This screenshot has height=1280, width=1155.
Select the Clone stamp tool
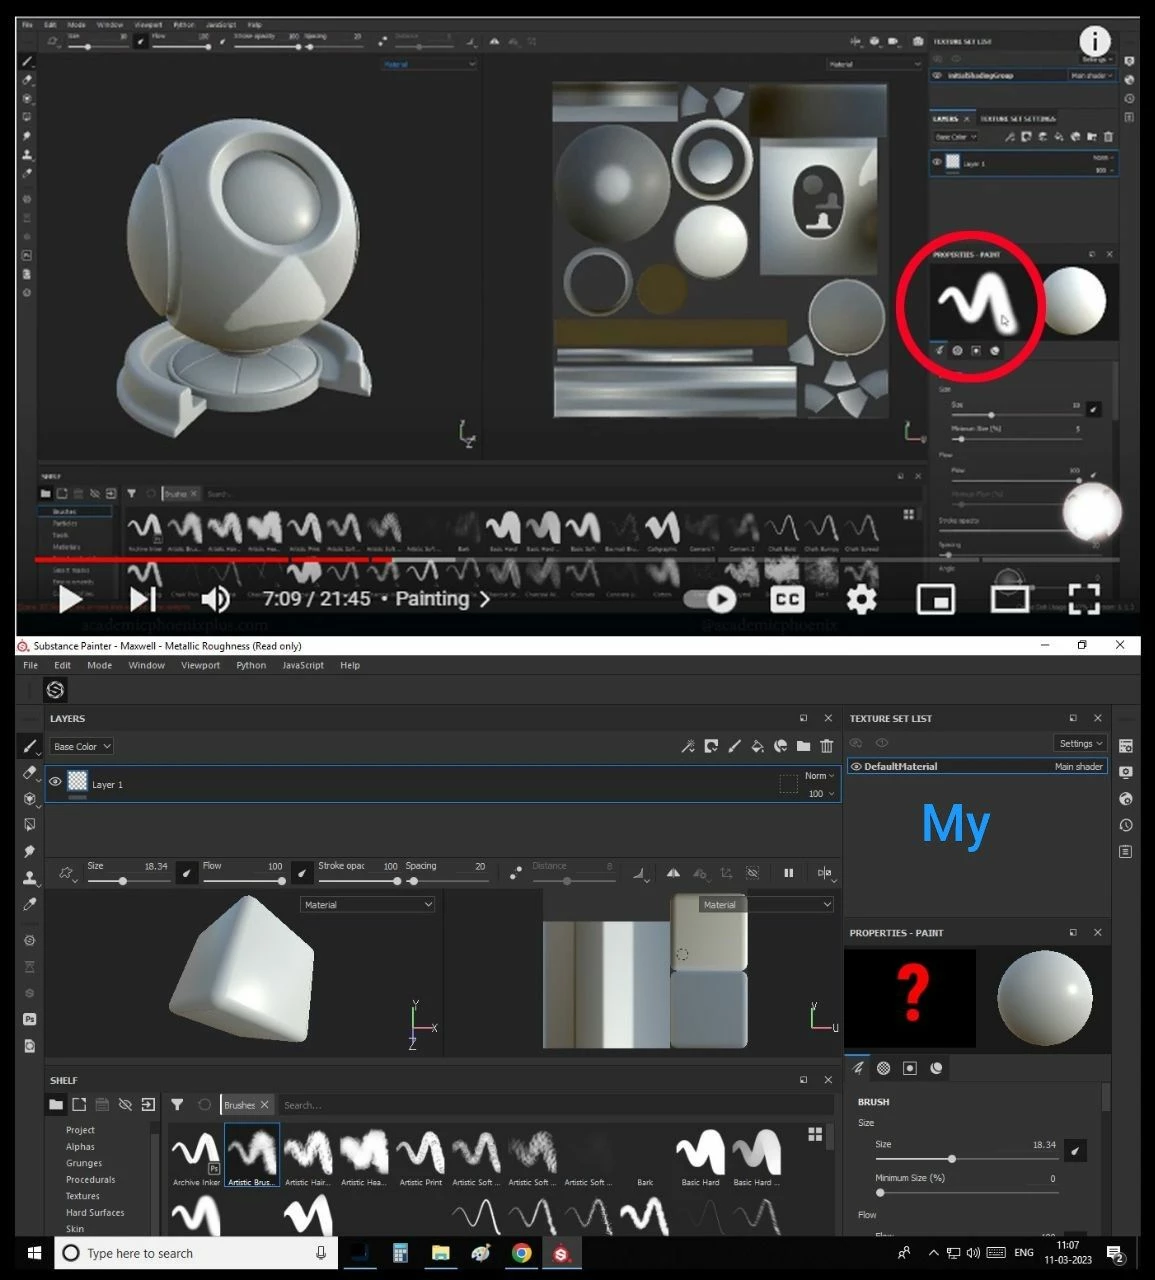pyautogui.click(x=29, y=877)
